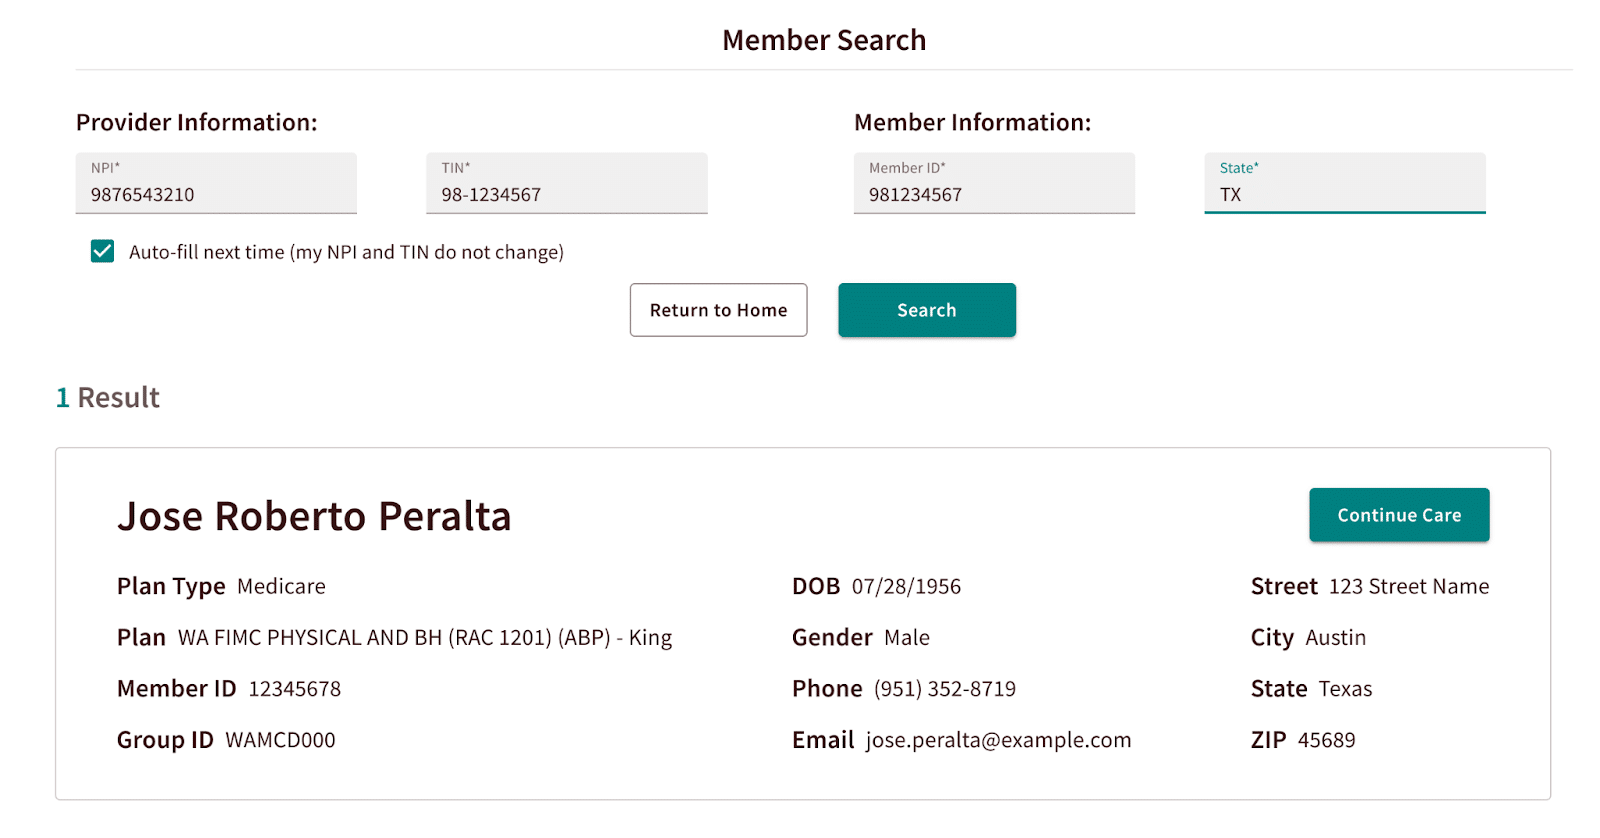Viewport: 1600px width, 838px height.
Task: Focus the TIN input field
Action: tap(567, 183)
